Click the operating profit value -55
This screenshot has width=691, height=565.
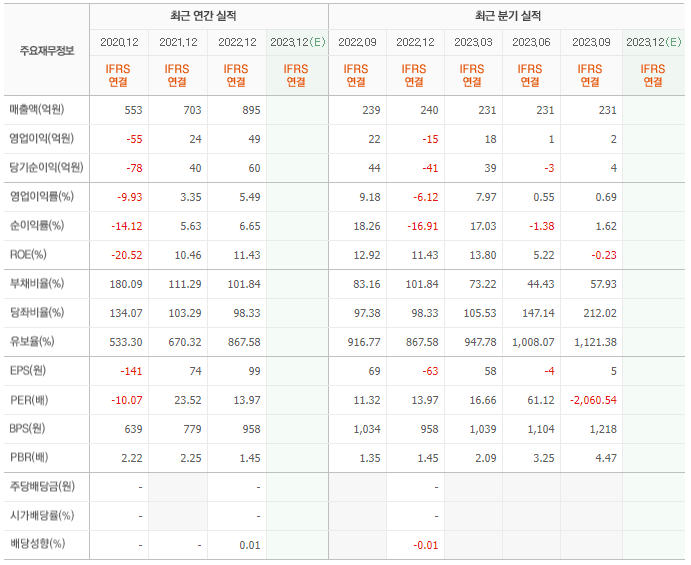pos(134,139)
